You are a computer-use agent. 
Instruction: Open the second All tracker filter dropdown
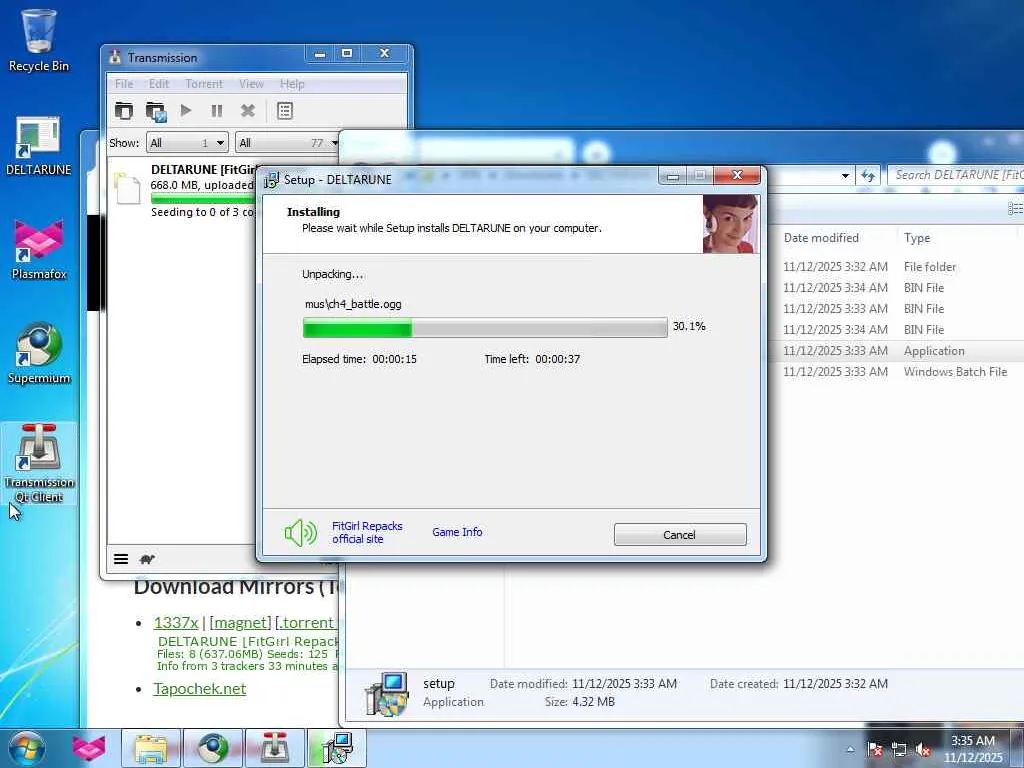click(x=287, y=142)
